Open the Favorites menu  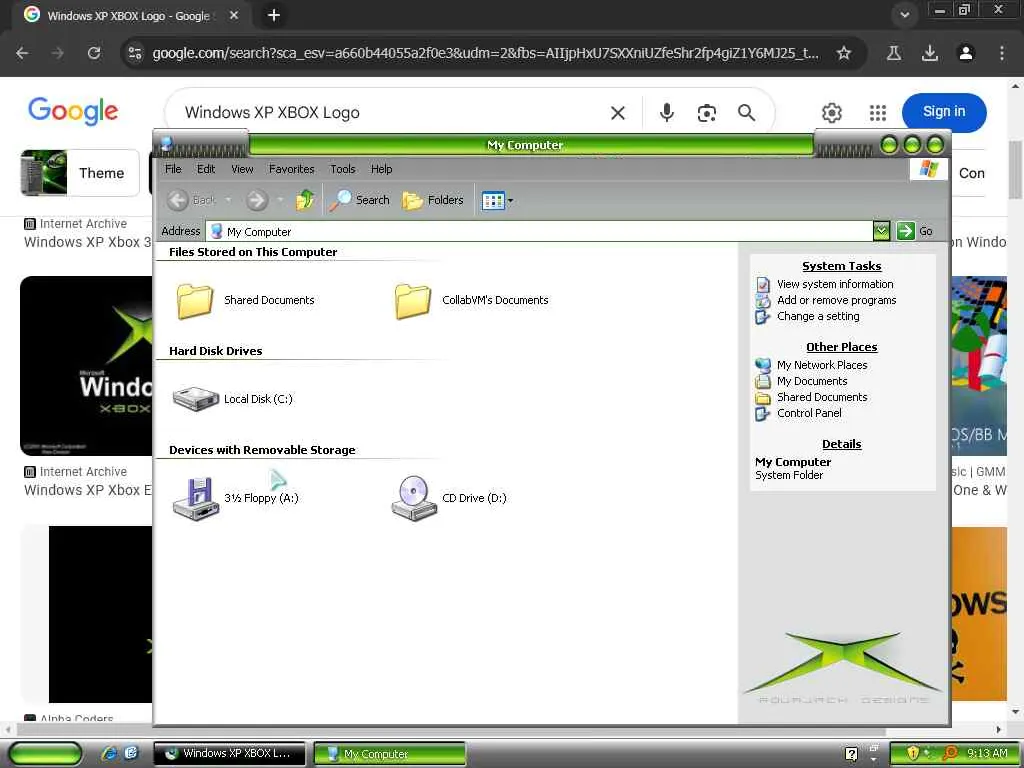tap(291, 169)
